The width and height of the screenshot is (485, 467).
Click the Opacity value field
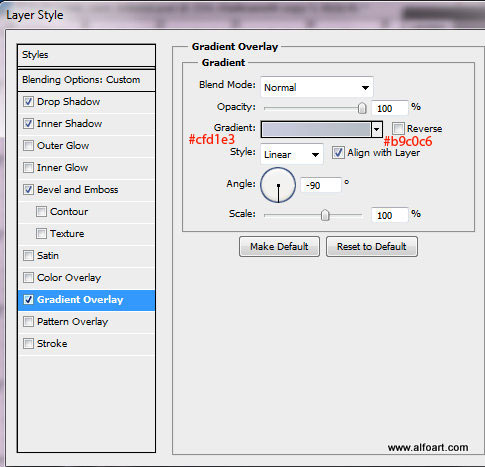click(x=390, y=108)
